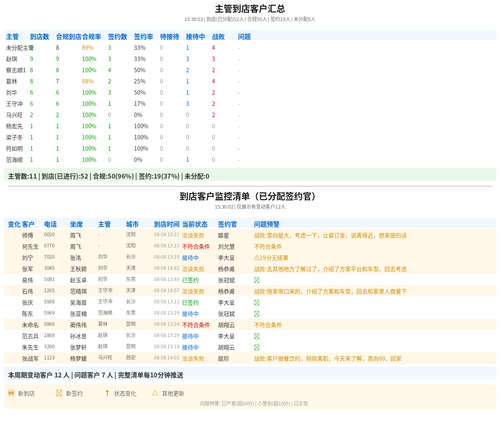Click the 到店客户监控清单 section title
Image resolution: width=500 pixels, height=426 pixels.
click(247, 196)
